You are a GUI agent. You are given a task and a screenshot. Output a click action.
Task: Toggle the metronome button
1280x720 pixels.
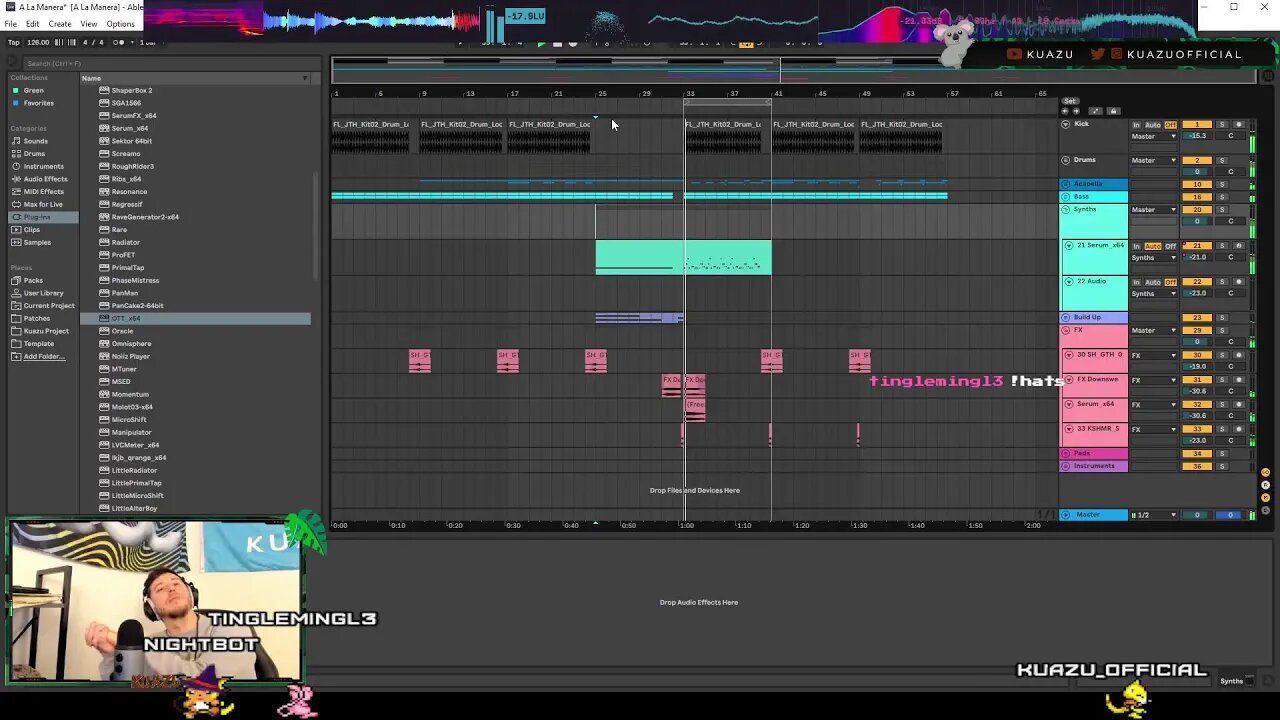click(x=120, y=42)
